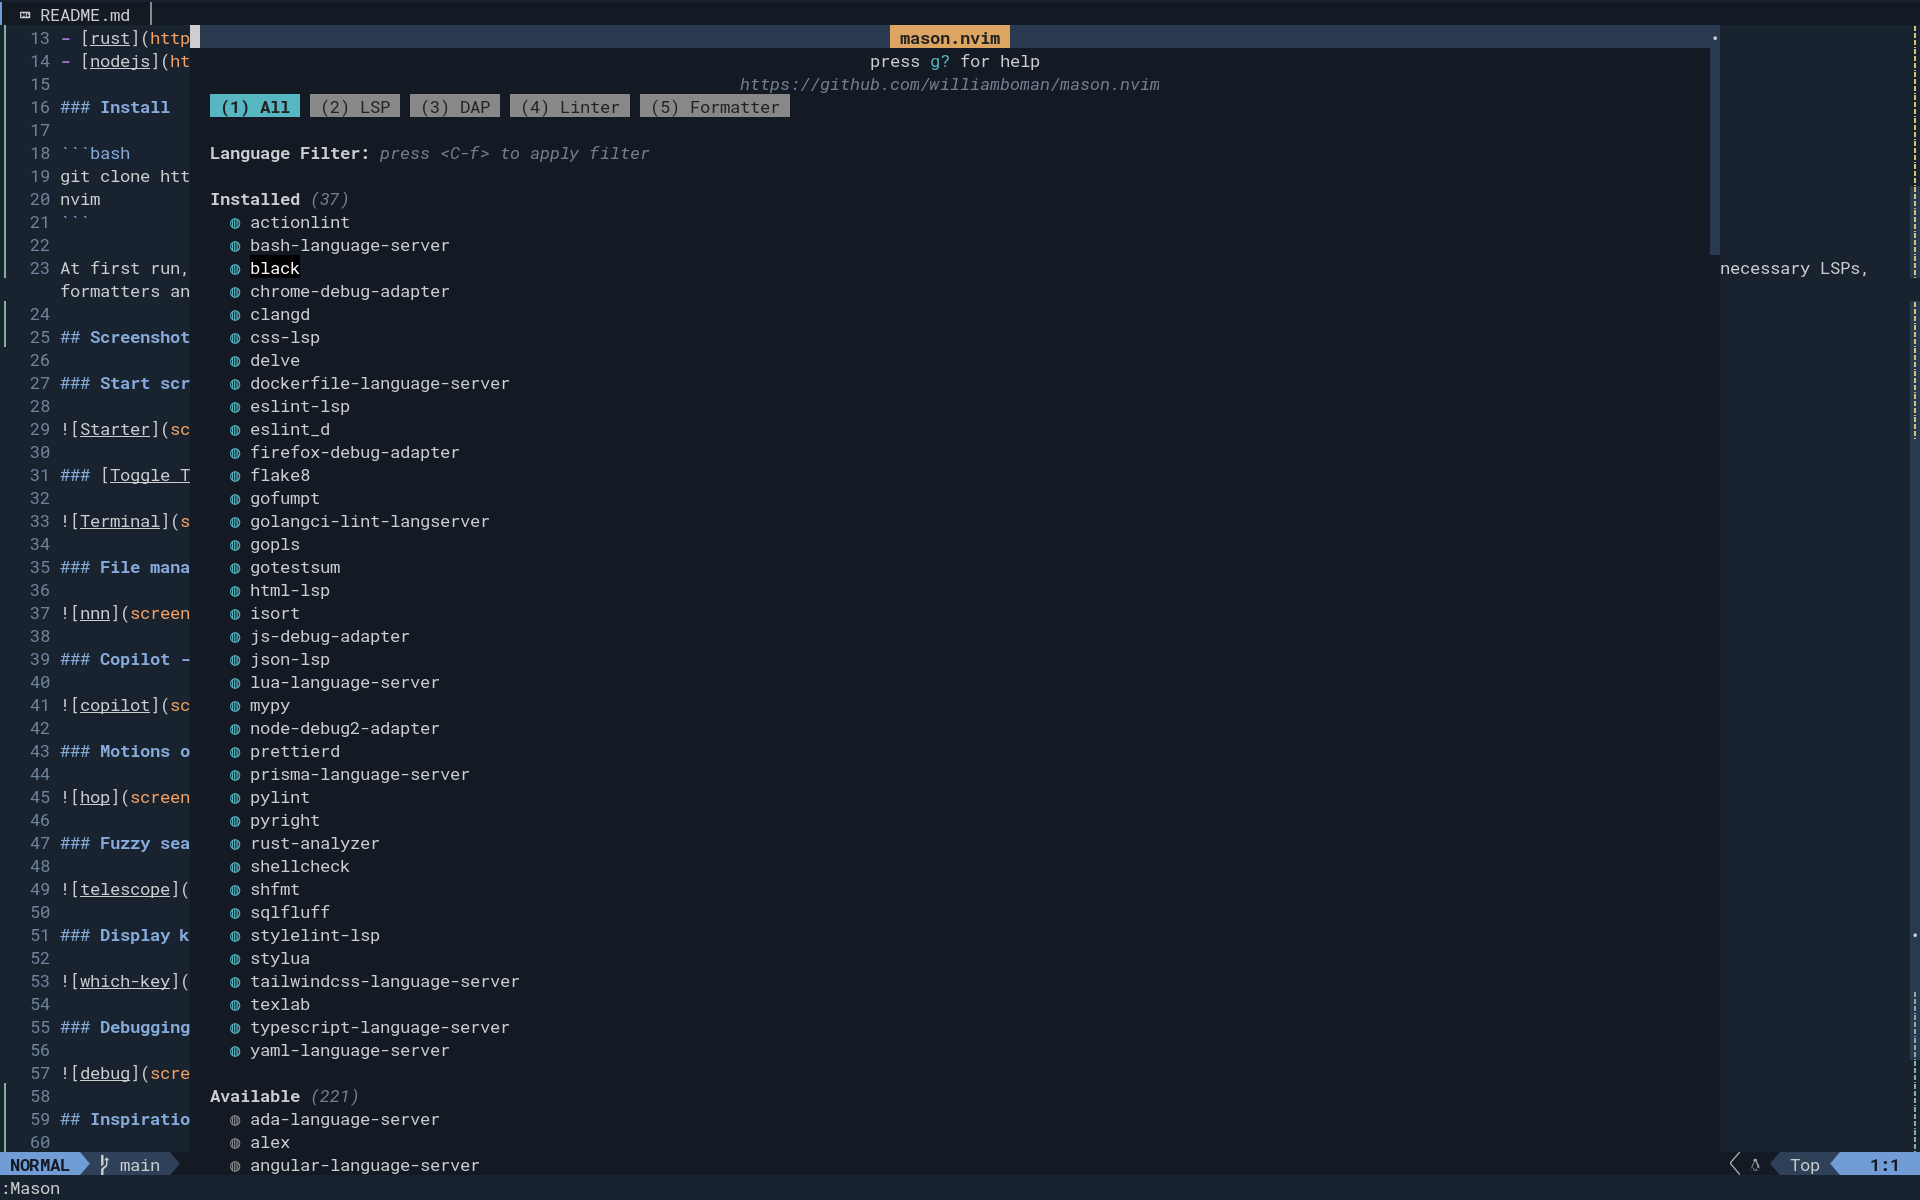Toggle the (2) LSP filter
Viewport: 1920px width, 1200px height.
point(354,106)
